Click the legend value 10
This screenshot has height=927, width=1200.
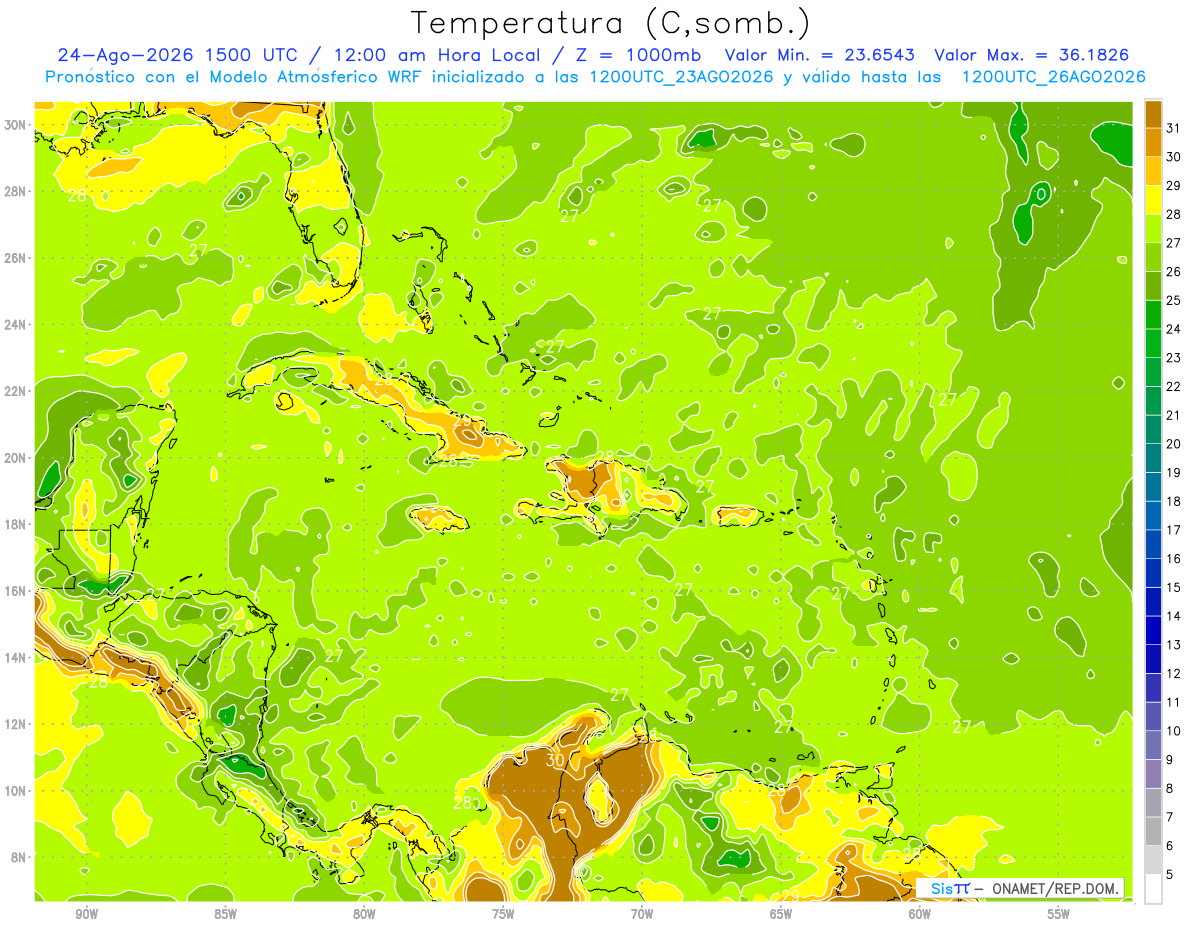tap(1173, 731)
